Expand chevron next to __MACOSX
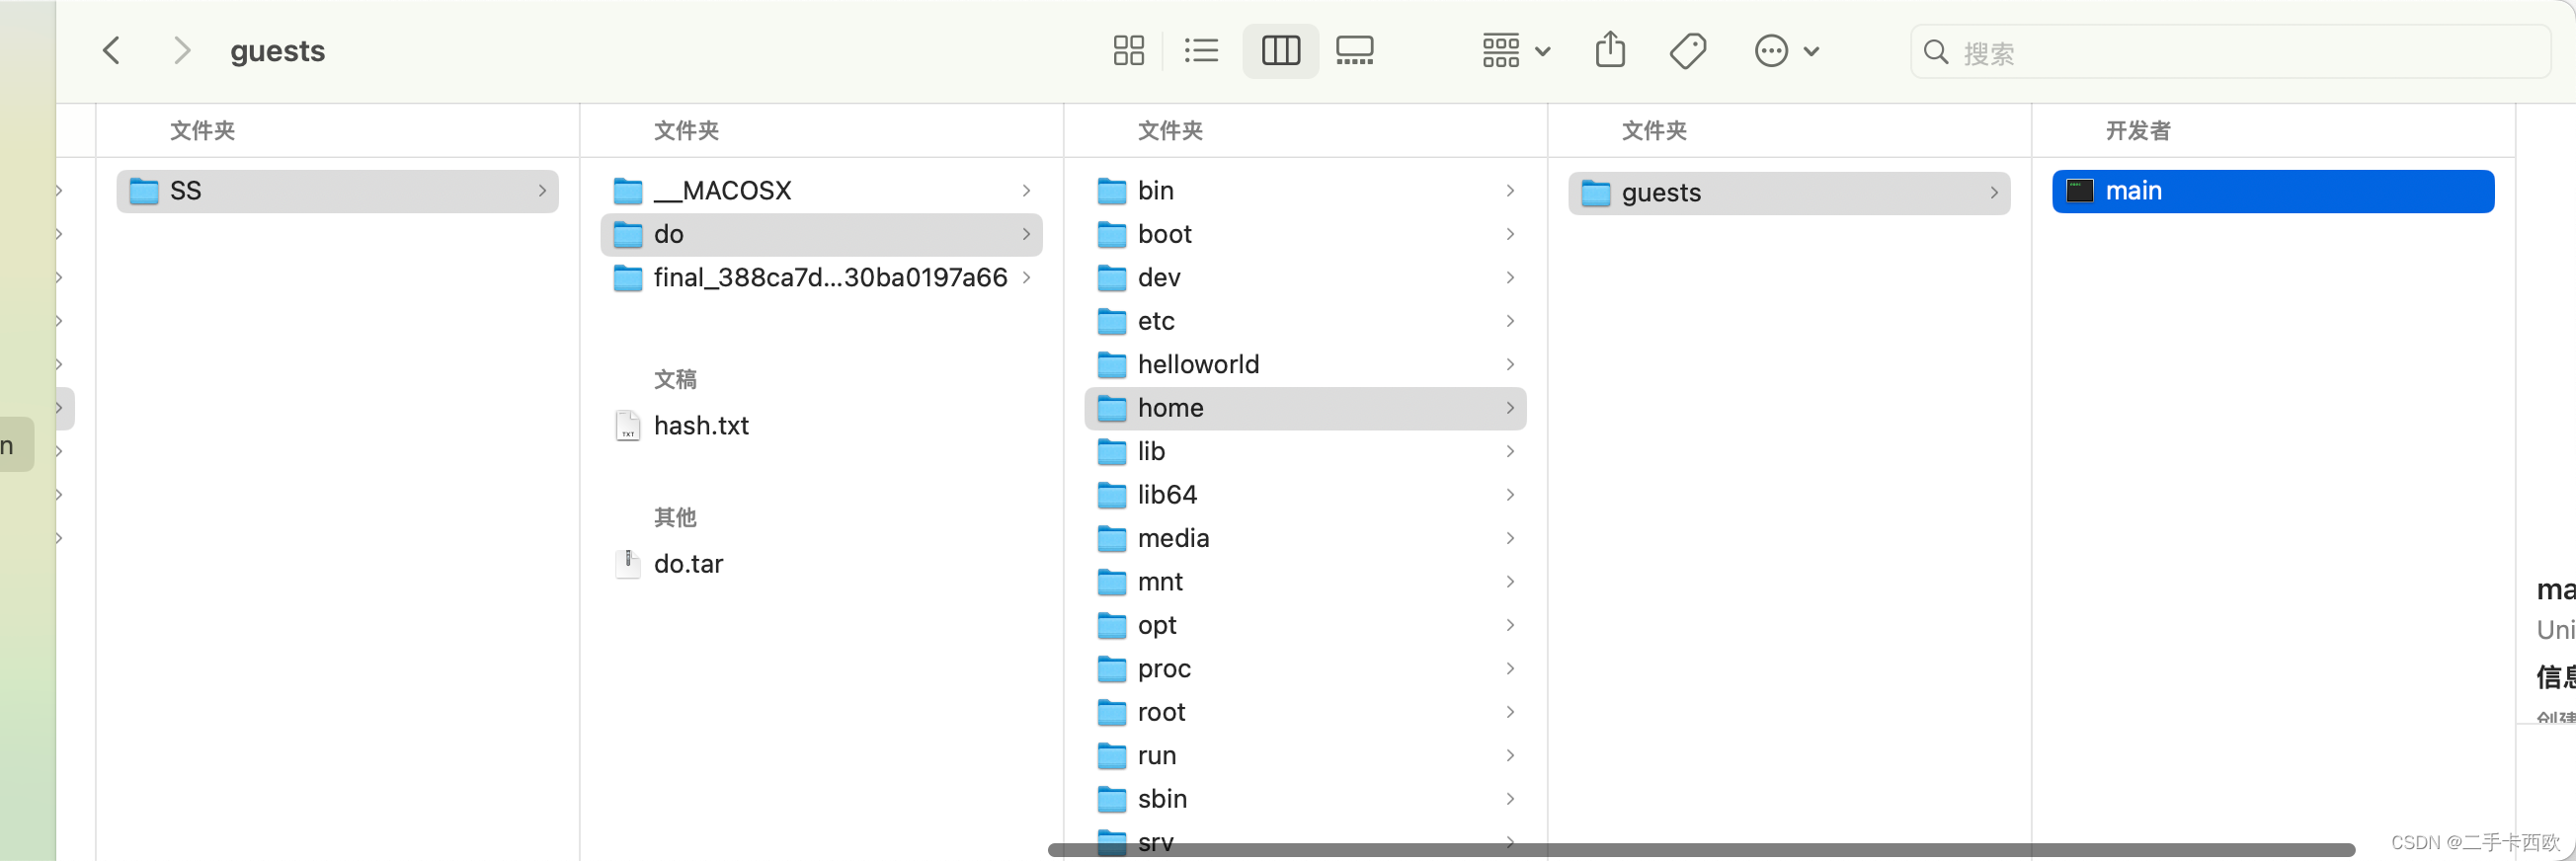Image resolution: width=2576 pixels, height=861 pixels. pos(1026,191)
